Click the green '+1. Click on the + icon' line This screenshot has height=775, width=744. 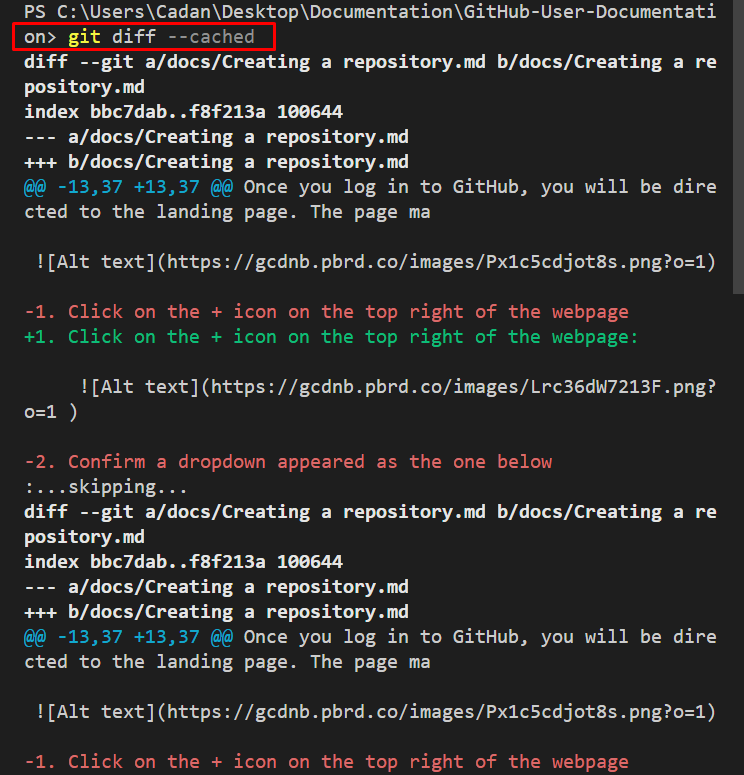(x=331, y=337)
